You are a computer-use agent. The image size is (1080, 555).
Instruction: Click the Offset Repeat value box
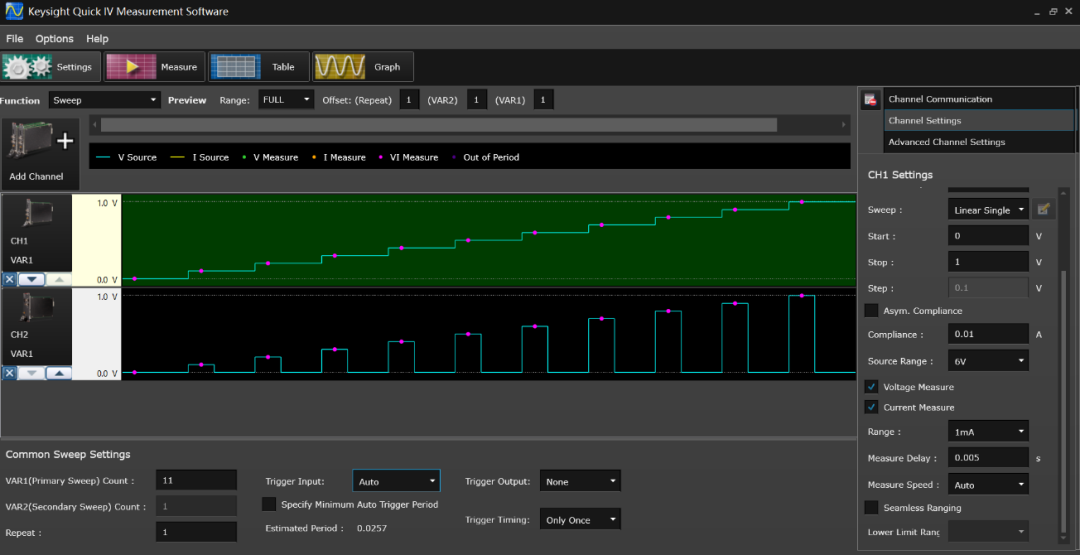pos(408,100)
